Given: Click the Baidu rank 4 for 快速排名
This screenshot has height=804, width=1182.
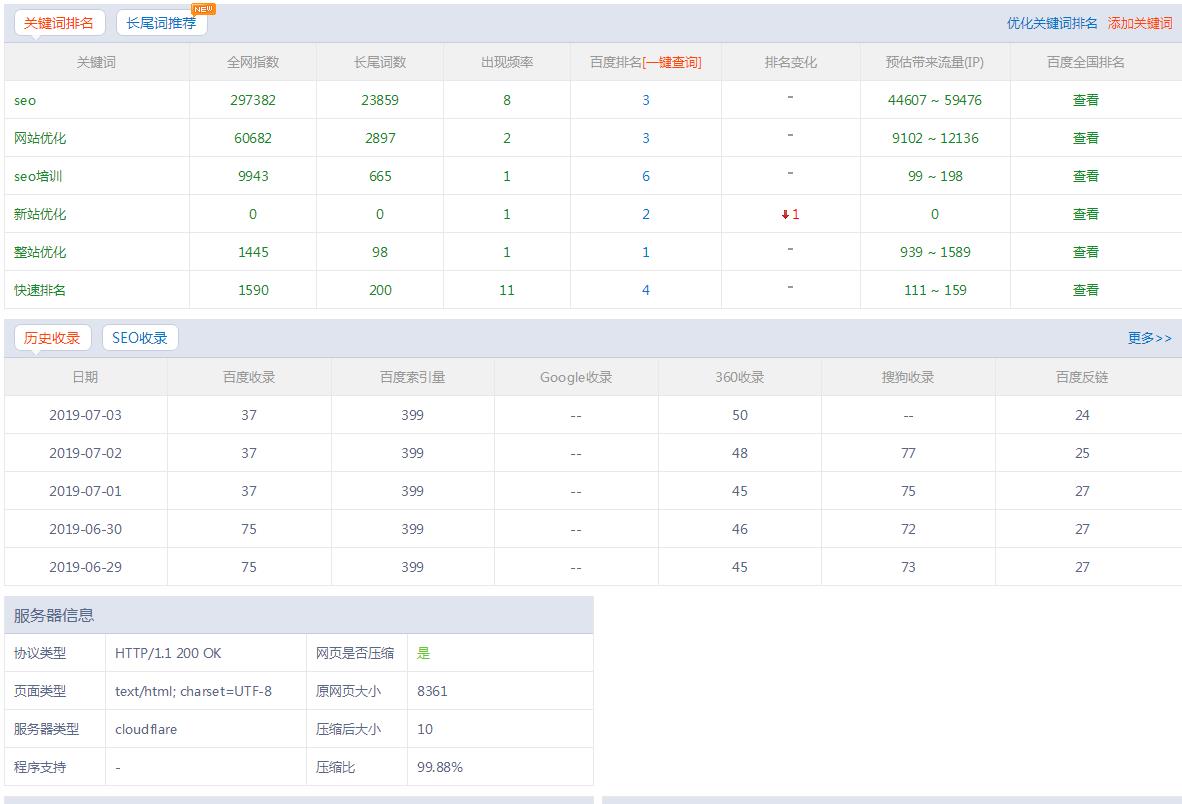Looking at the screenshot, I should click(646, 290).
